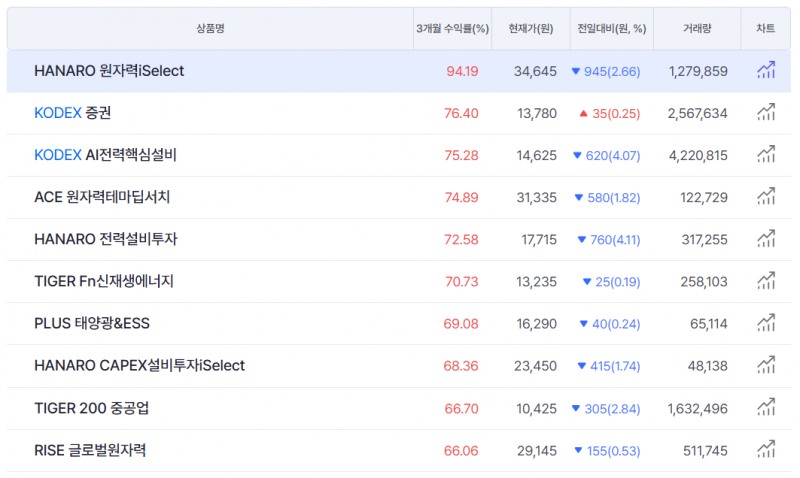Select the 94.19 return value
Screen dimensions: 800x478
point(462,71)
